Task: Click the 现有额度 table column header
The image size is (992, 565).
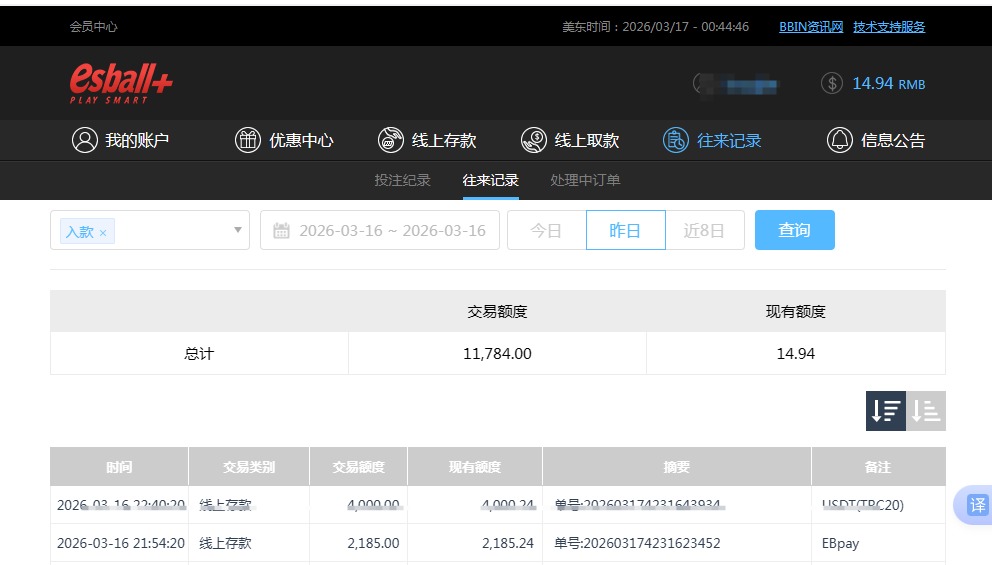Action: tap(475, 467)
